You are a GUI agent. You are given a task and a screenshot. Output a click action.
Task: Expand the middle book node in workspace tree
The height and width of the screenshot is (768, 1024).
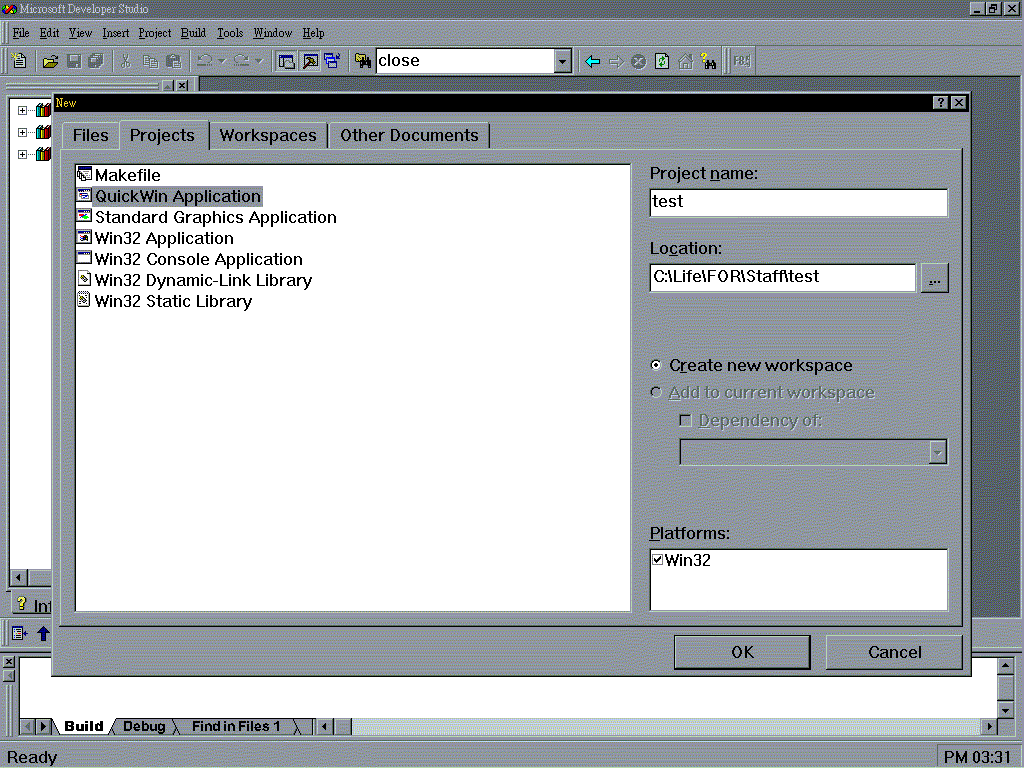[x=22, y=133]
